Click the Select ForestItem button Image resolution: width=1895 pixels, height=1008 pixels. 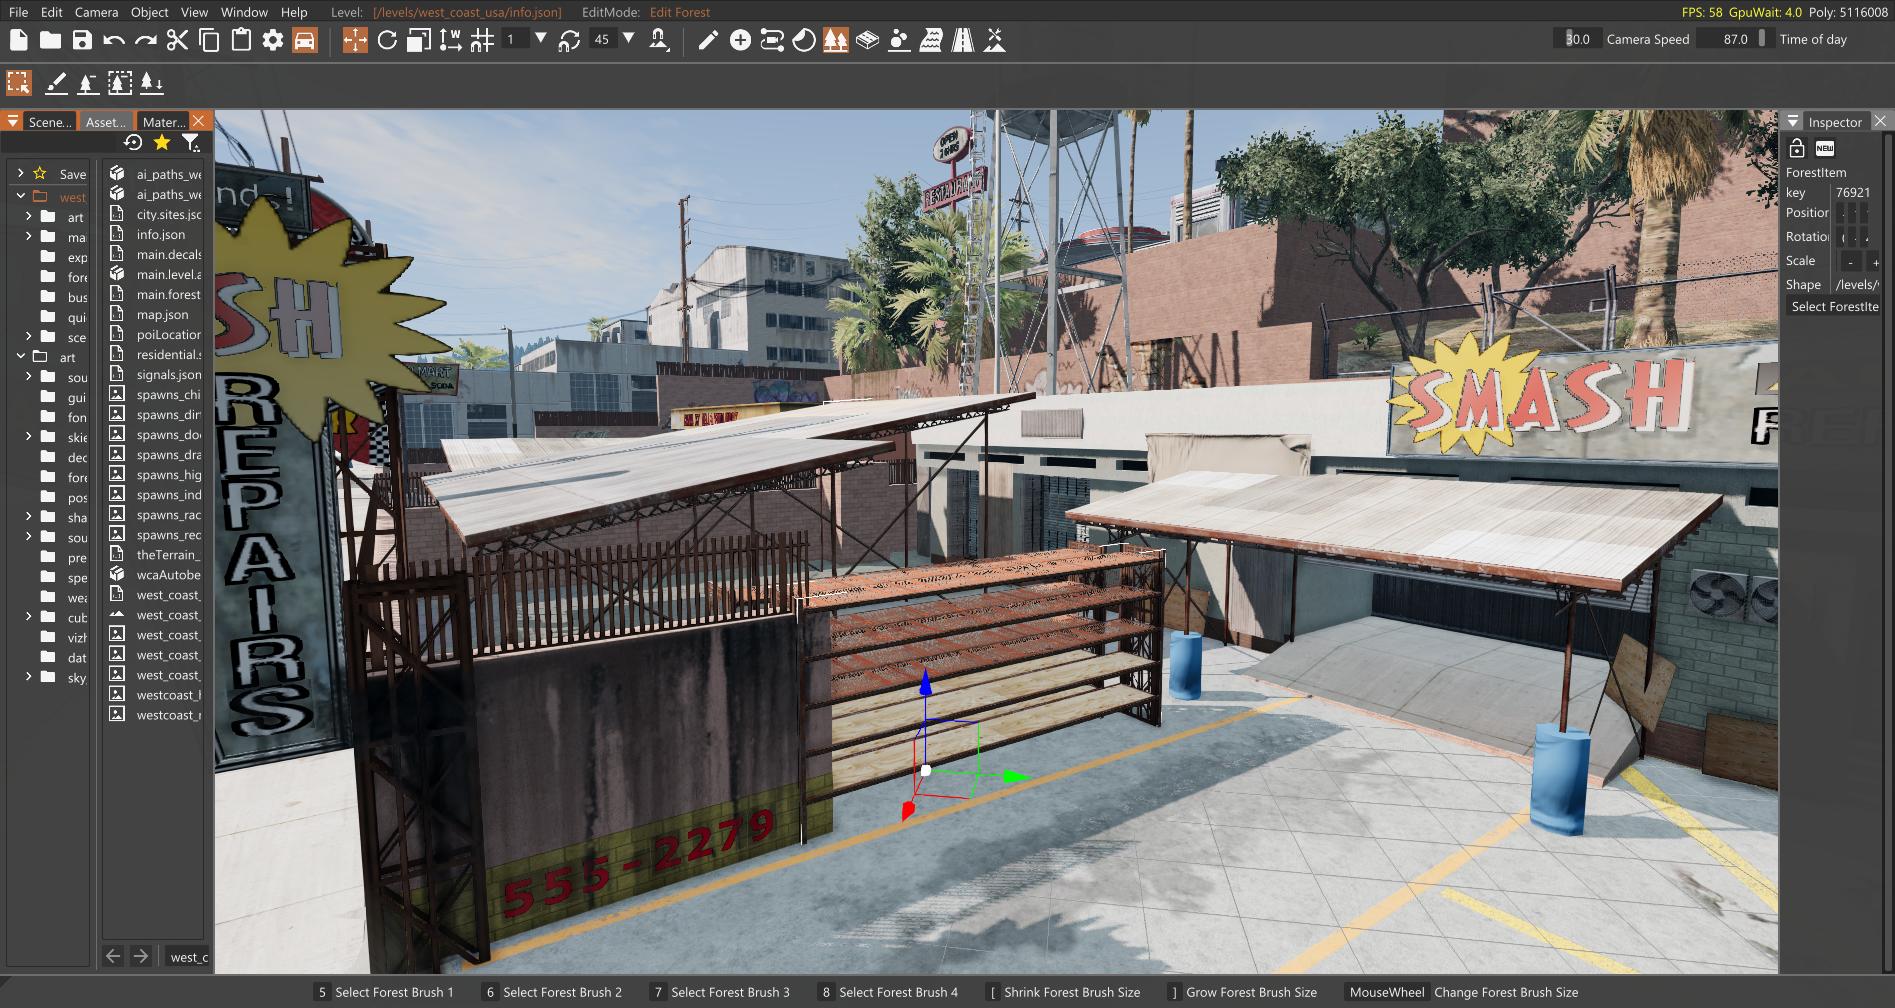[x=1834, y=307]
